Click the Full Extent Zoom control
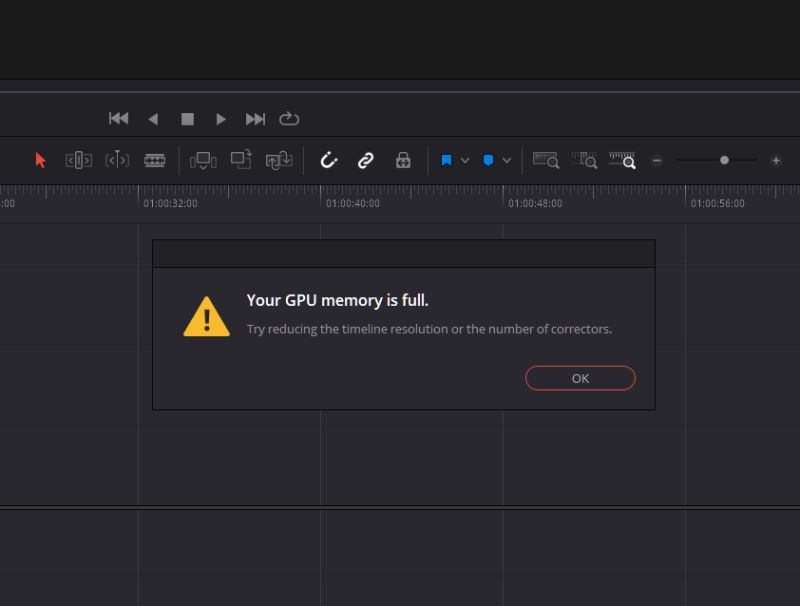800x606 pixels. [x=585, y=160]
